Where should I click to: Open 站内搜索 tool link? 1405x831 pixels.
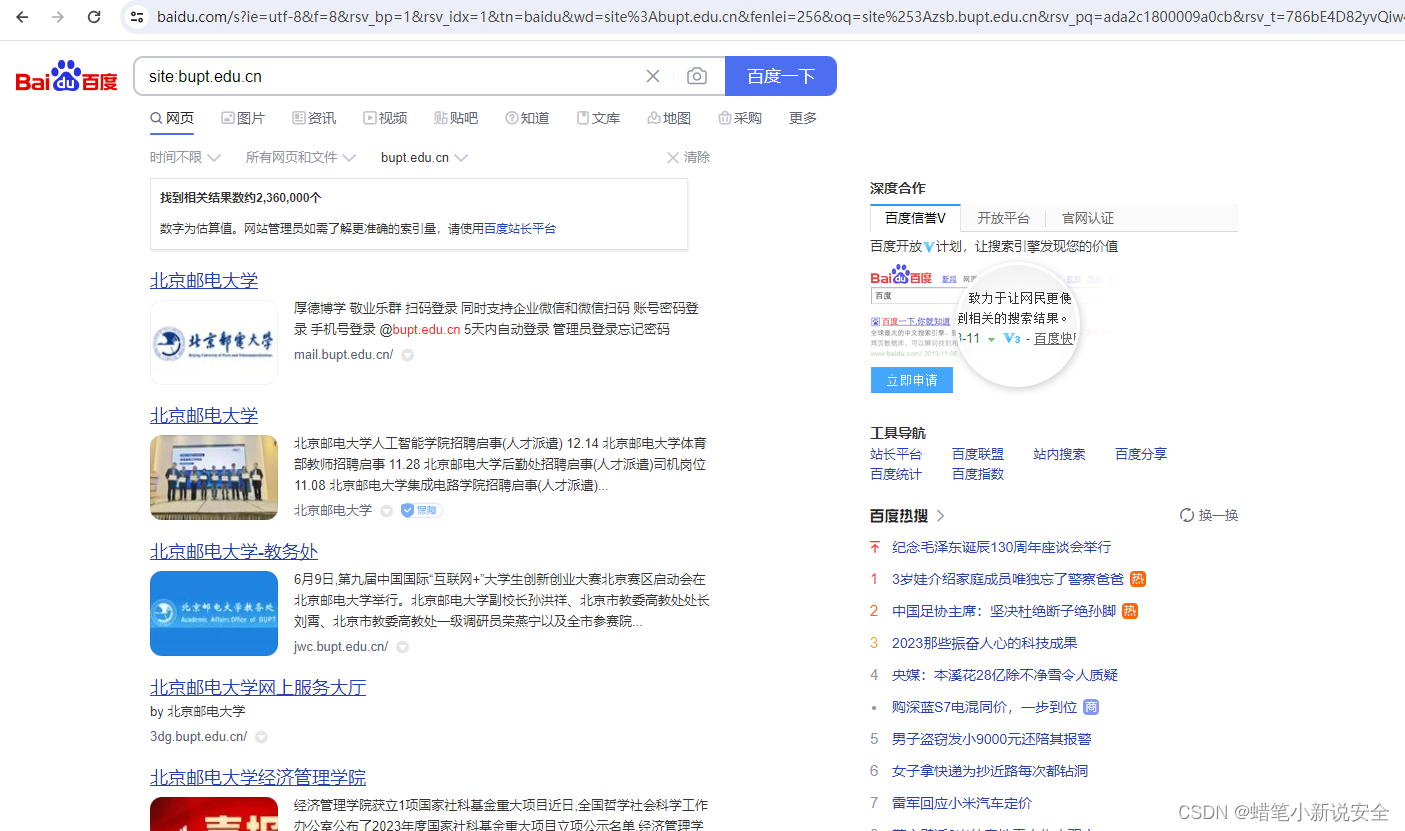1059,454
